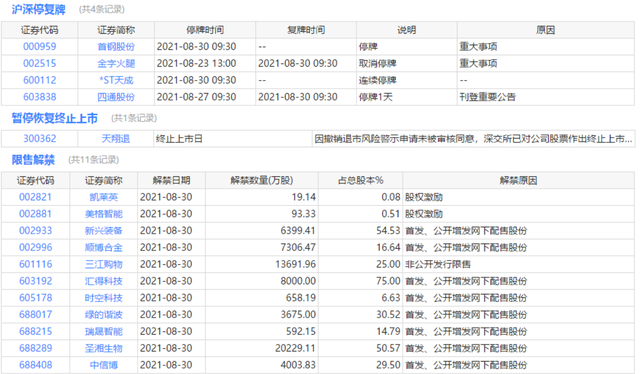
Task: Open *ST天成 stock name link
Action: click(x=116, y=80)
